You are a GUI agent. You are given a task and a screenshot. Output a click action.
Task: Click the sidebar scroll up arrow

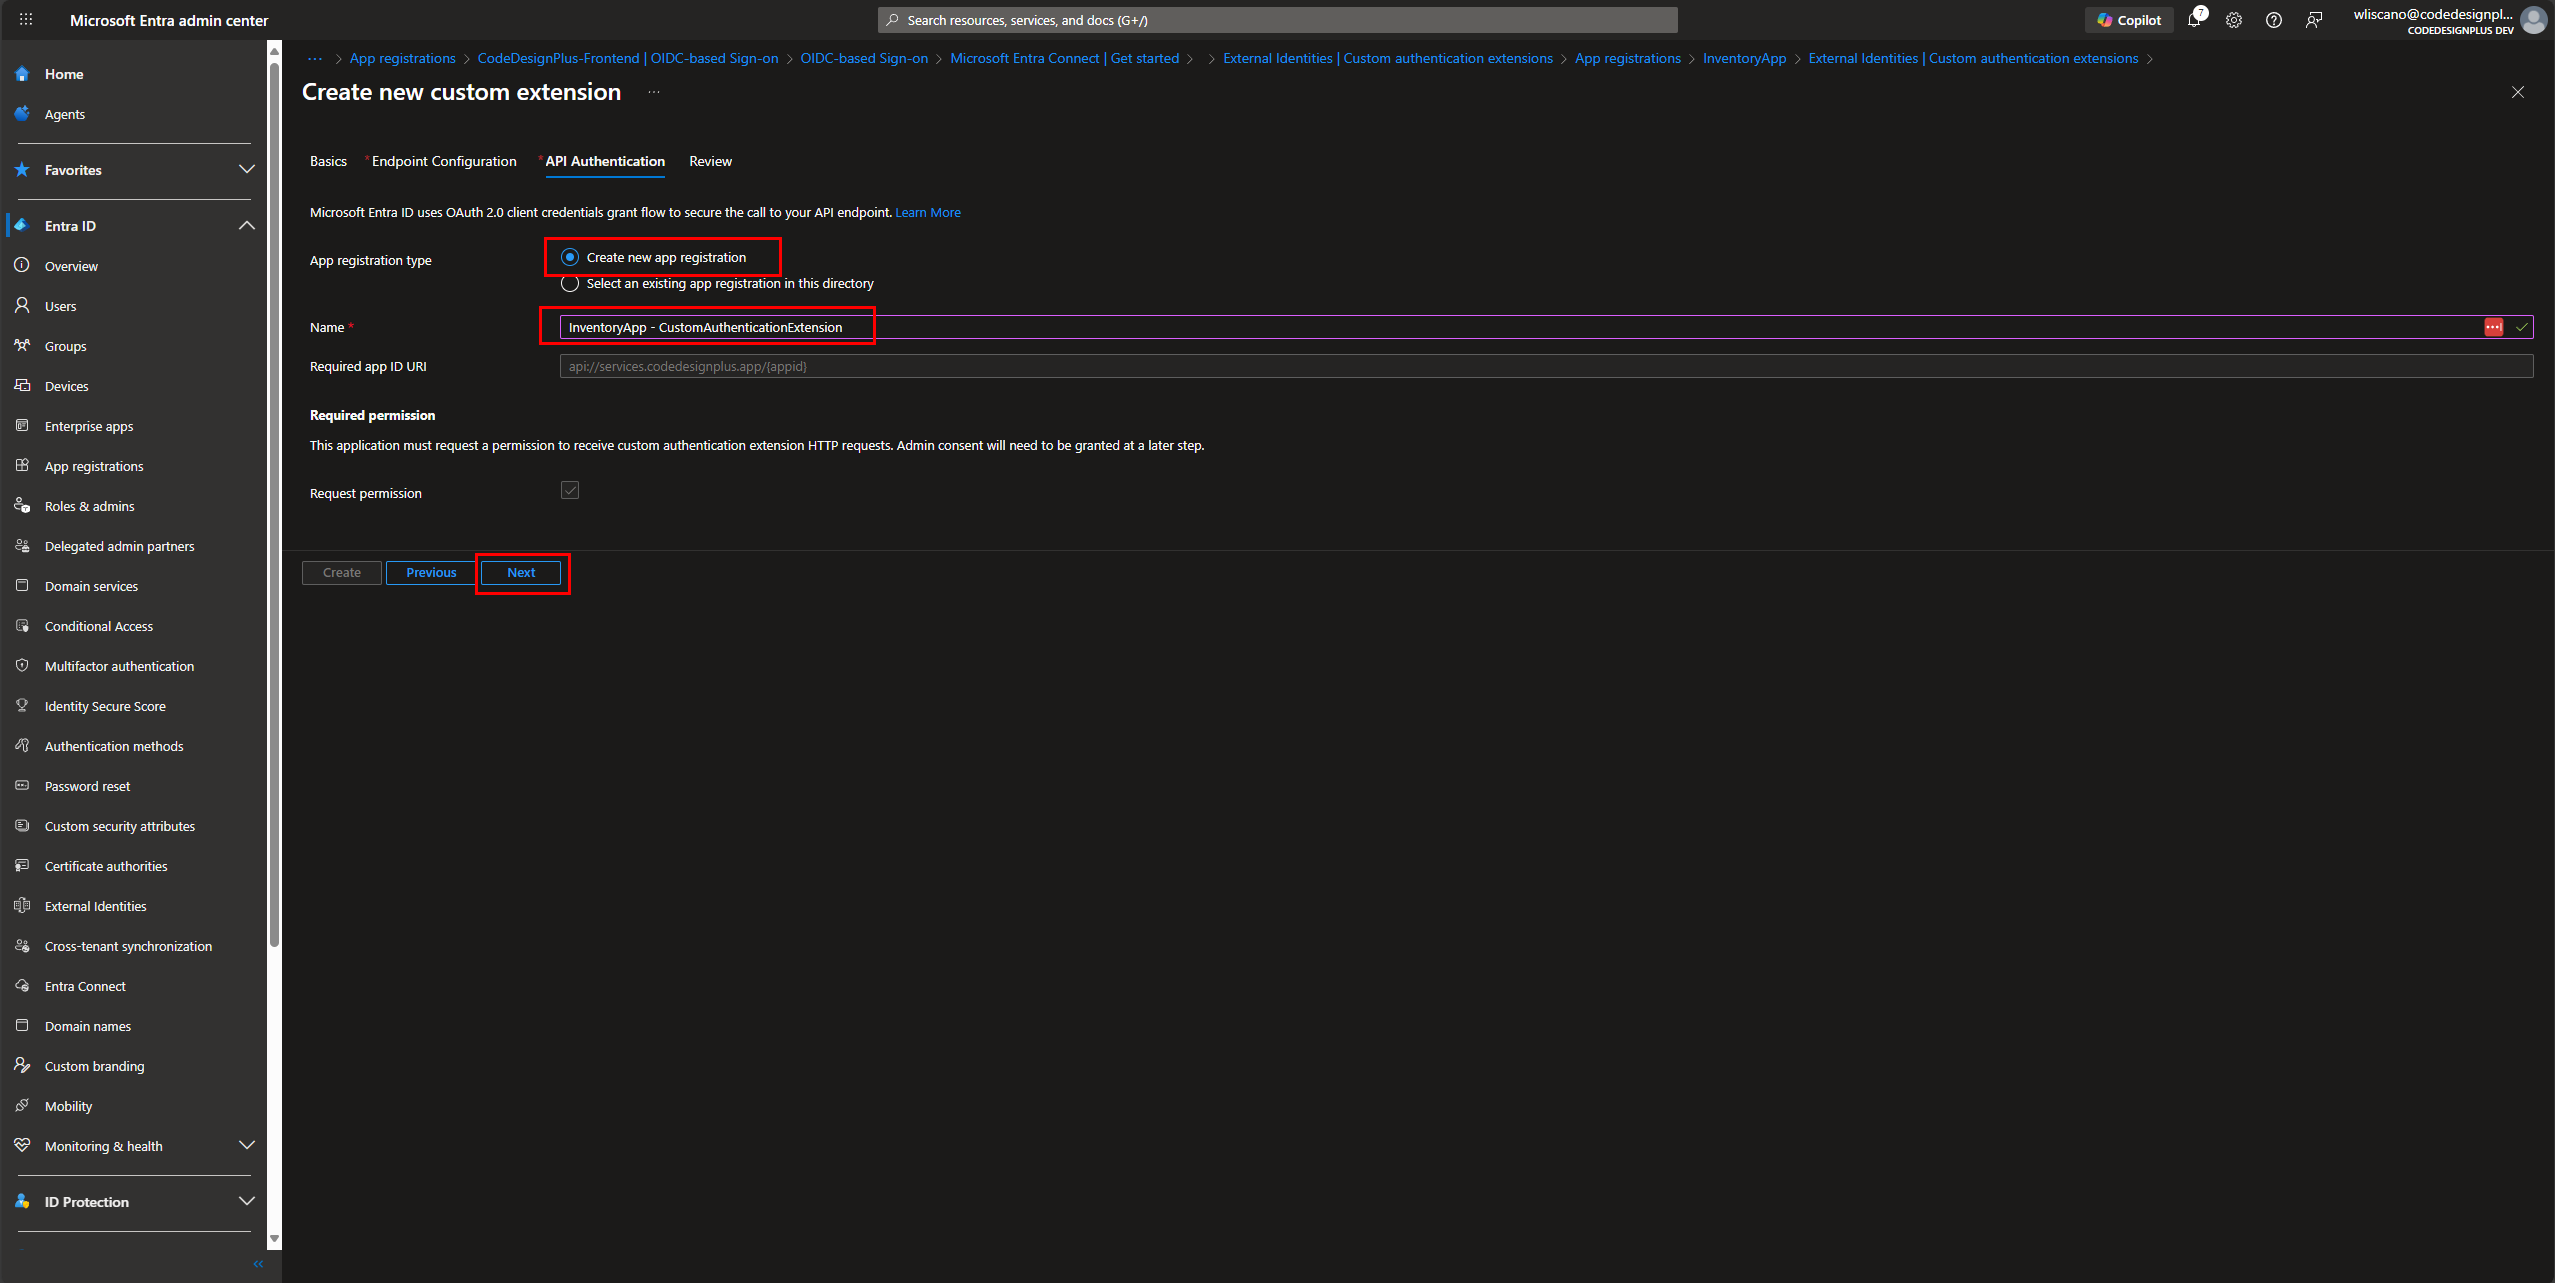coord(275,49)
